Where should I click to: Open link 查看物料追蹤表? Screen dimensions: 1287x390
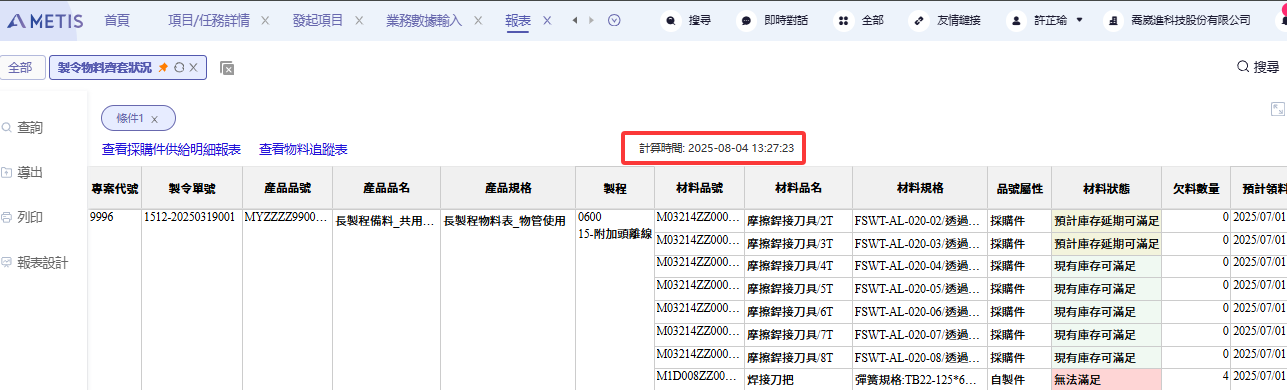coord(303,149)
